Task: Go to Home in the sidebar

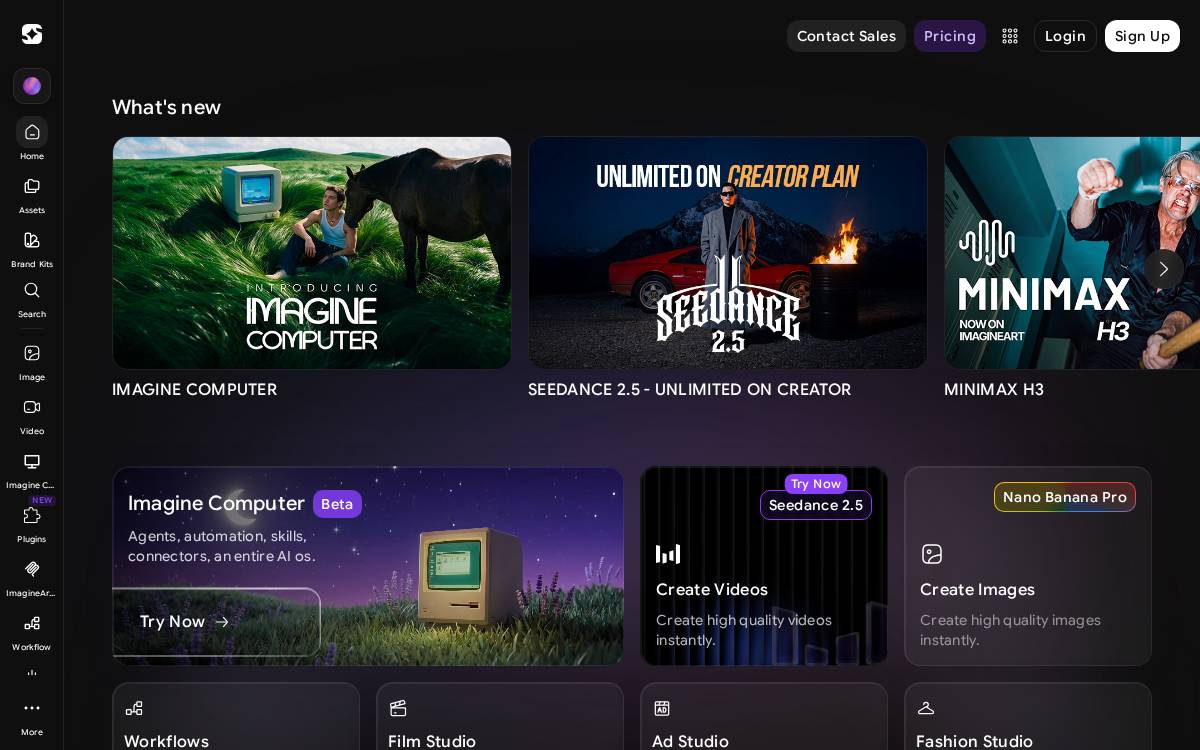Action: [32, 139]
